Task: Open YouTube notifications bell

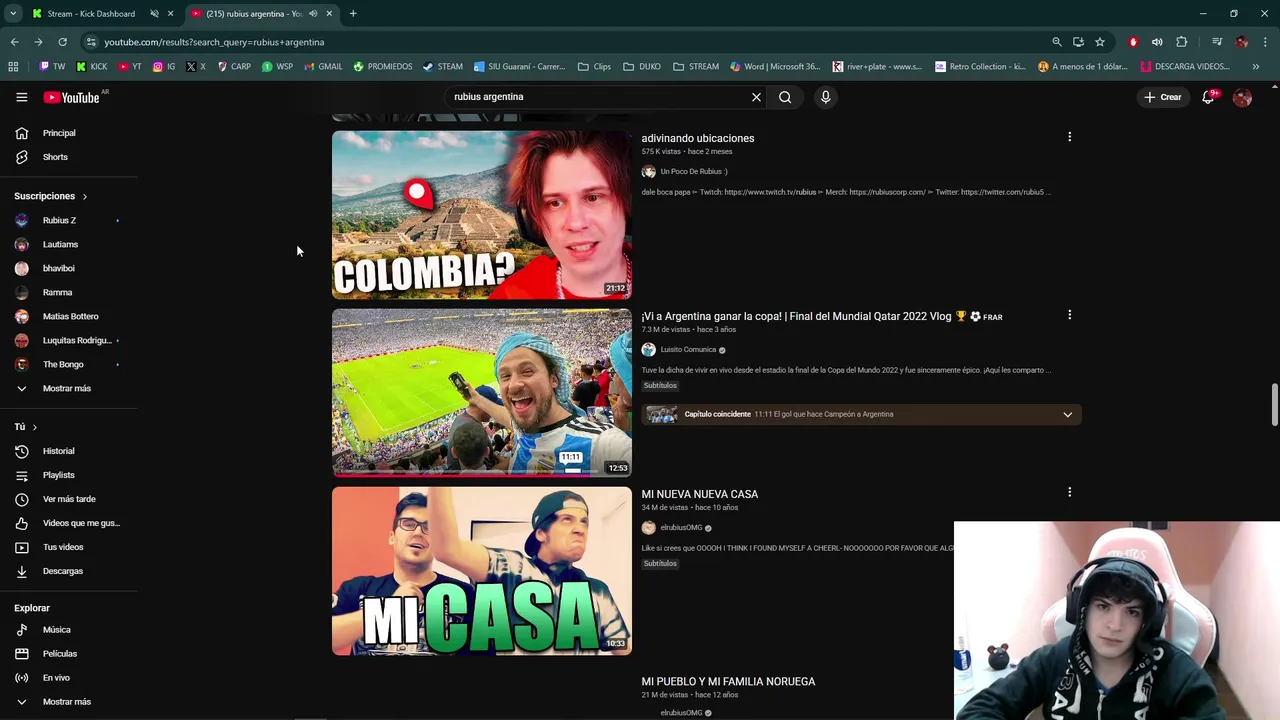Action: (x=1208, y=97)
